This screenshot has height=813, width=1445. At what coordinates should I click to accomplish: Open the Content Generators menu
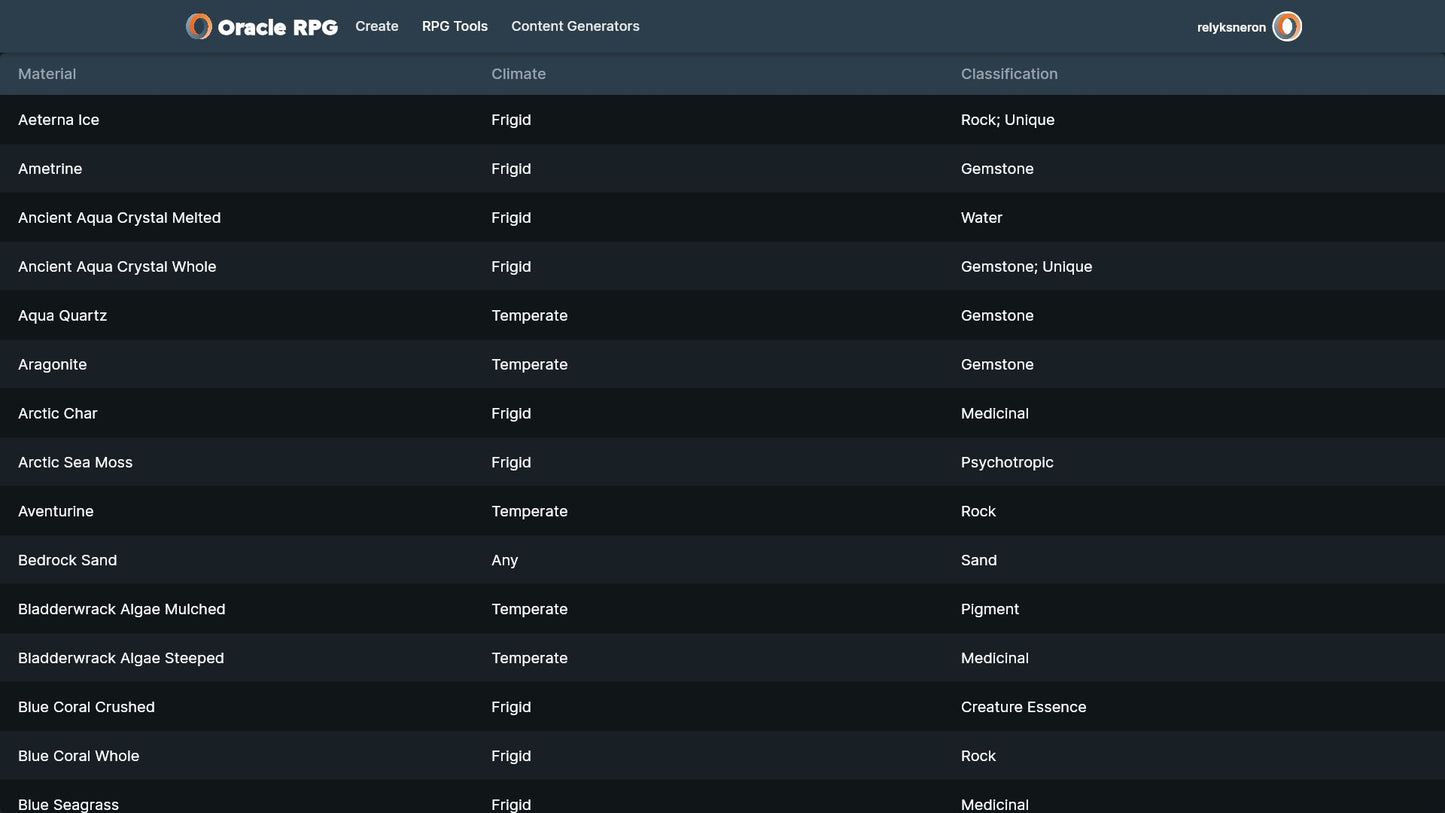[x=575, y=27]
